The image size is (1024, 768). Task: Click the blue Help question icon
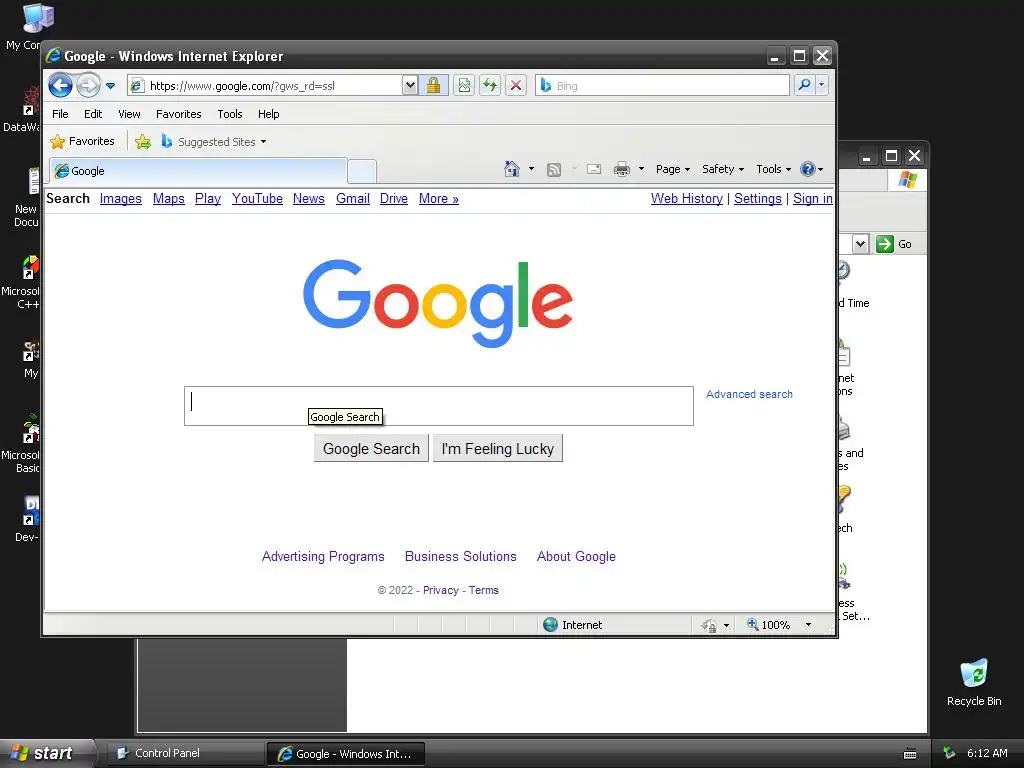[x=808, y=169]
